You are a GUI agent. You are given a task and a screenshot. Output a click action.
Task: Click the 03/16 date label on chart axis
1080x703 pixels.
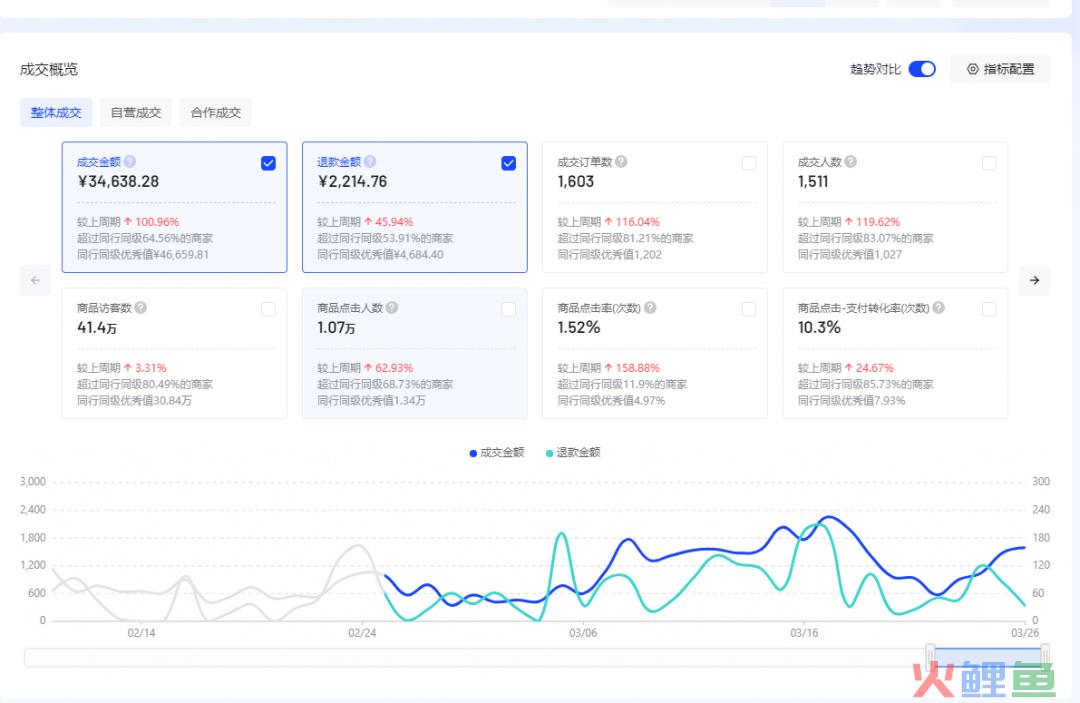804,633
